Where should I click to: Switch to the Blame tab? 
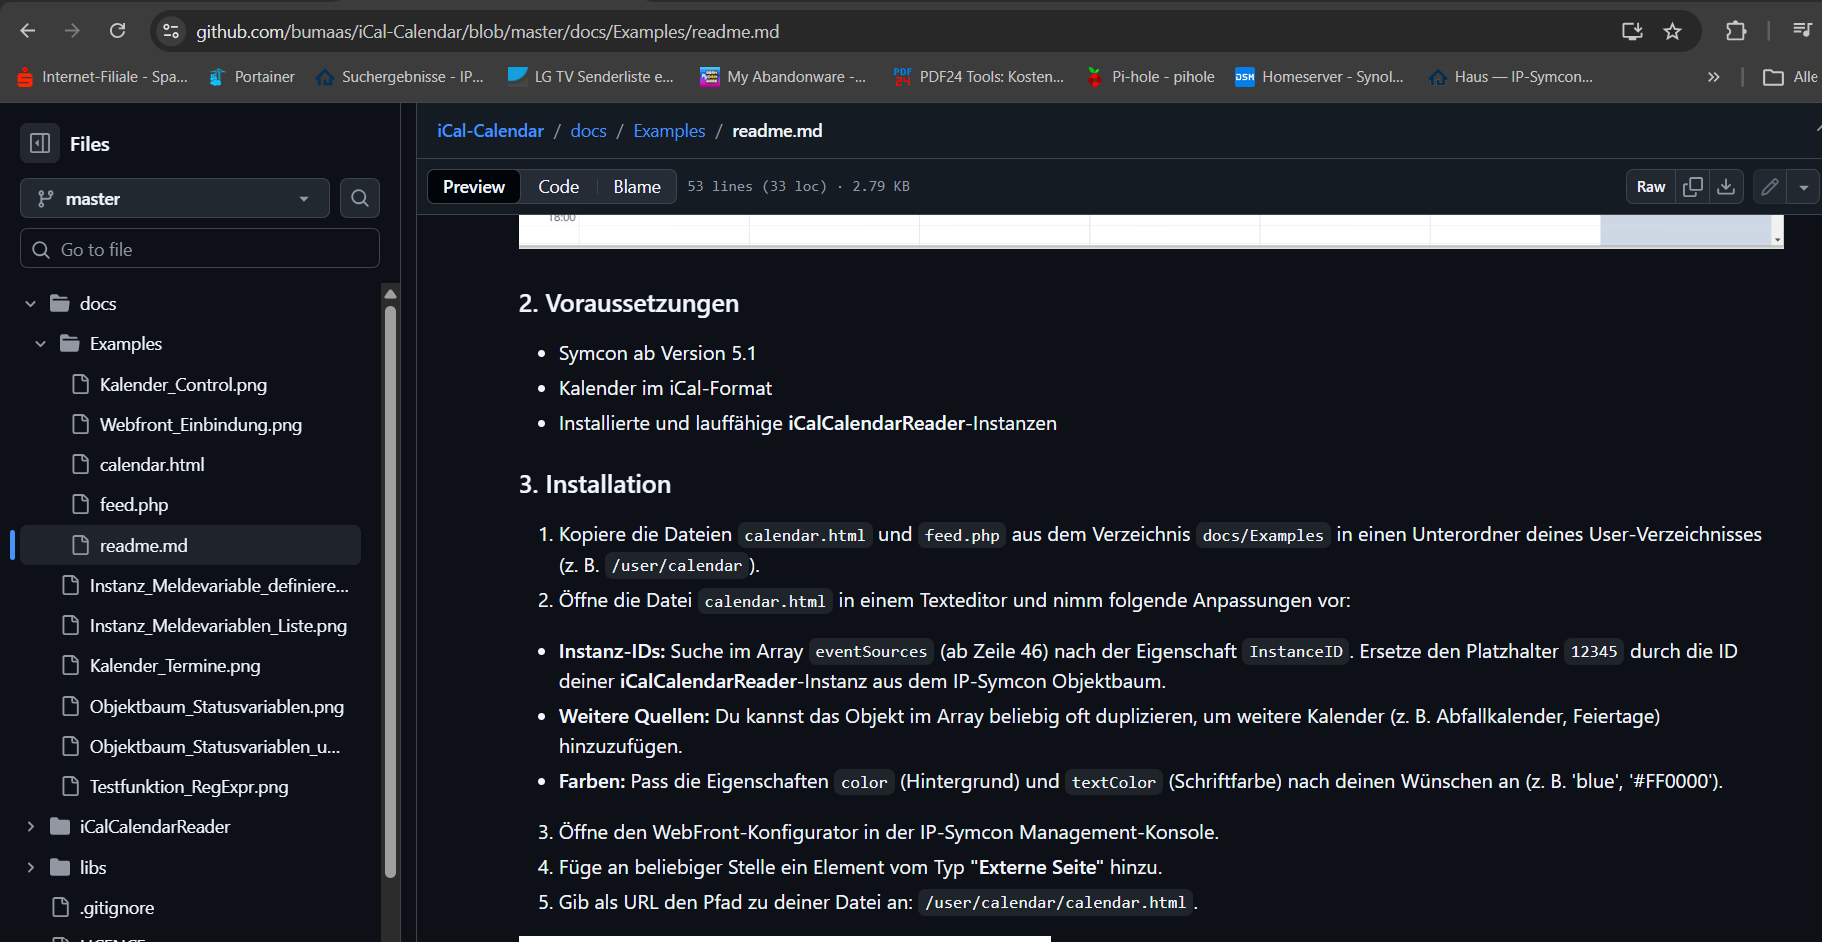[636, 187]
